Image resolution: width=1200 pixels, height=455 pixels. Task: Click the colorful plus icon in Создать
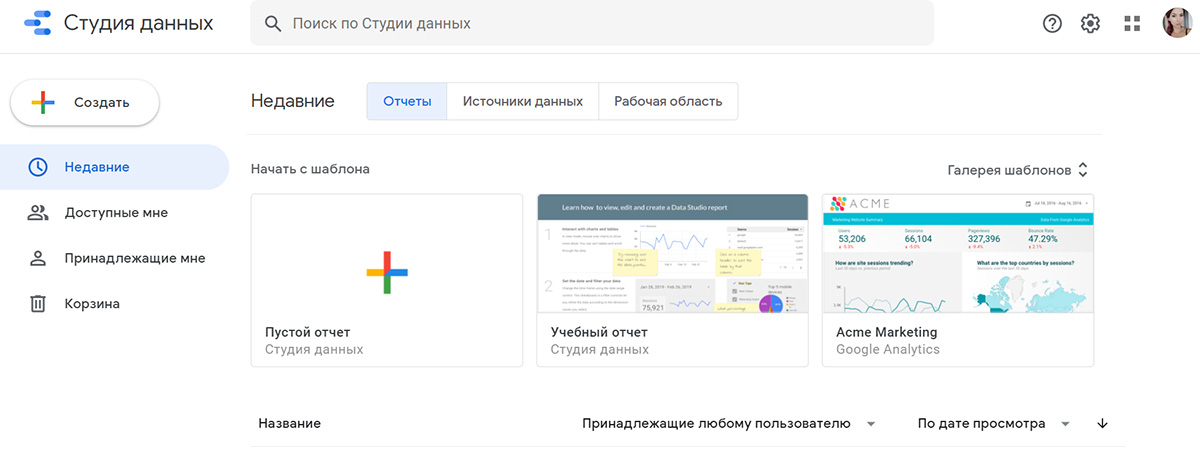point(42,102)
